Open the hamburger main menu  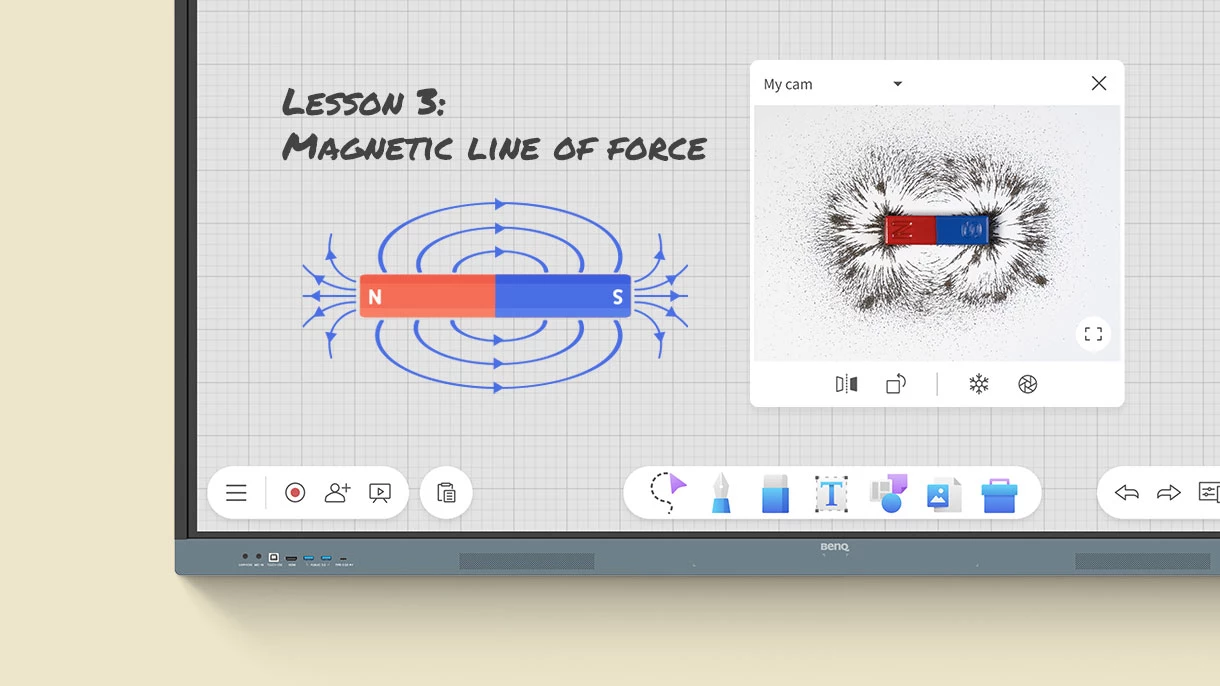pos(236,493)
